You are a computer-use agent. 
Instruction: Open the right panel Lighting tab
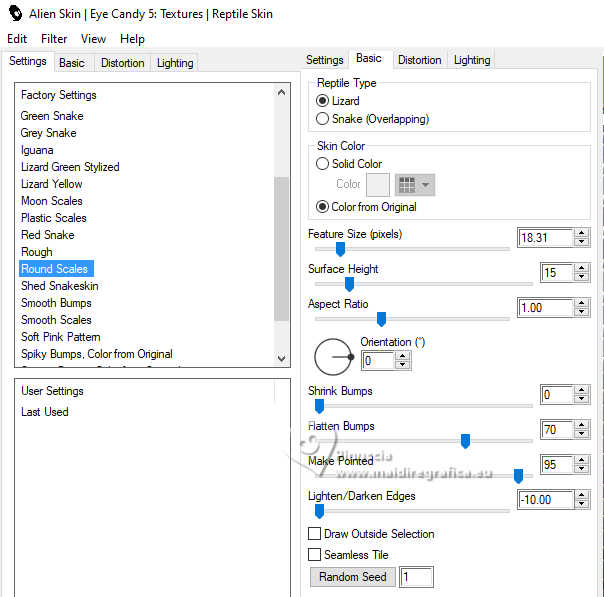pos(472,60)
